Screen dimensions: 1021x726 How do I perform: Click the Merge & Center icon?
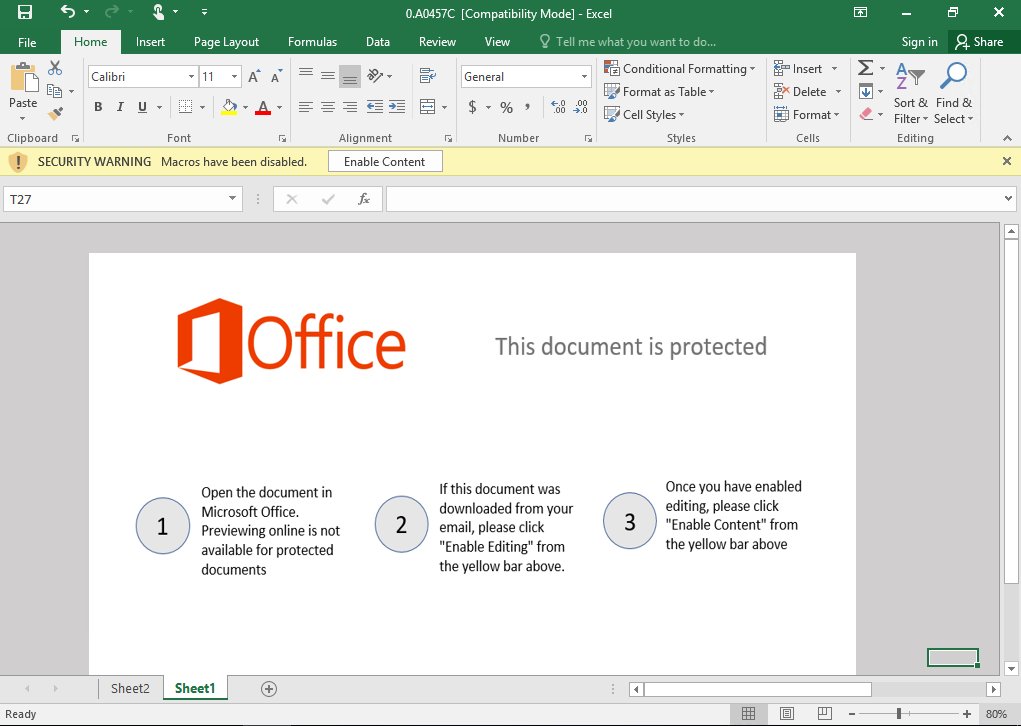coord(427,107)
